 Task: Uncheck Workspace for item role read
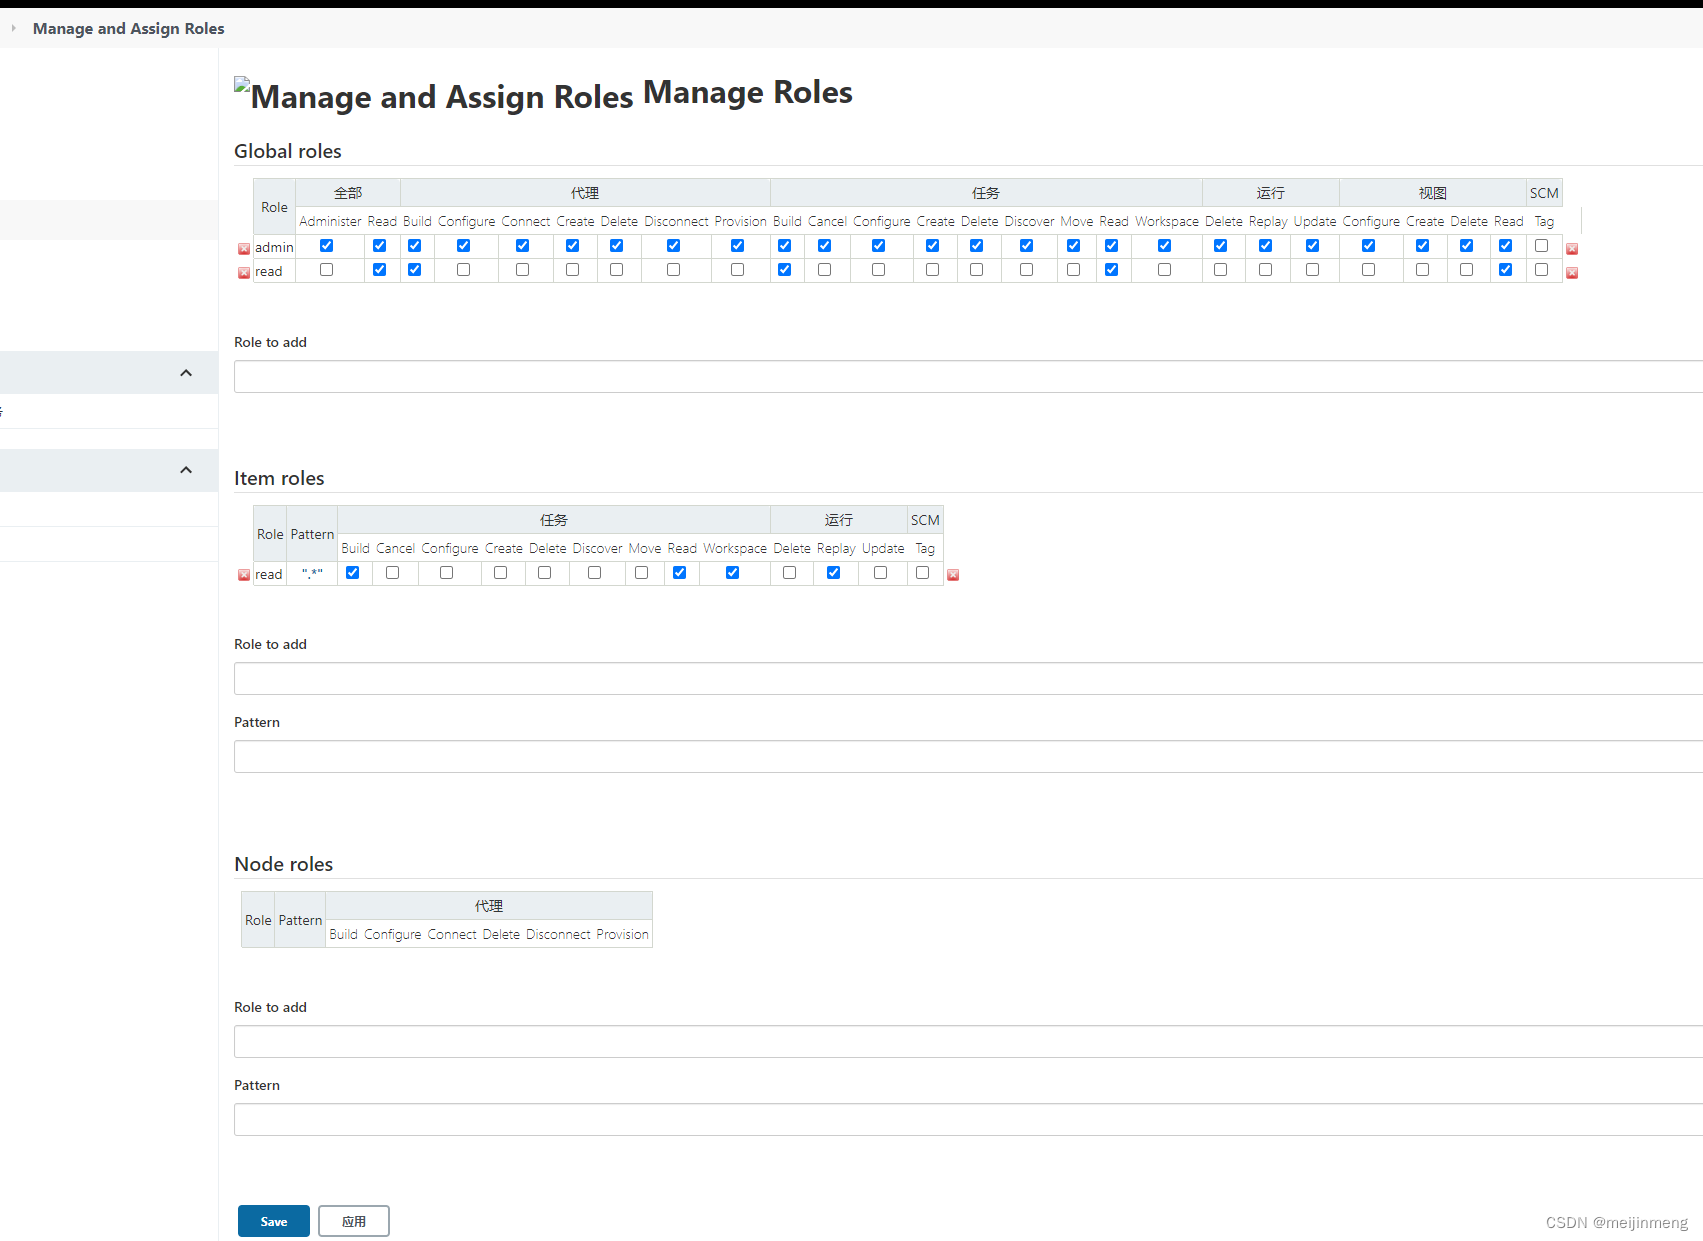click(732, 572)
